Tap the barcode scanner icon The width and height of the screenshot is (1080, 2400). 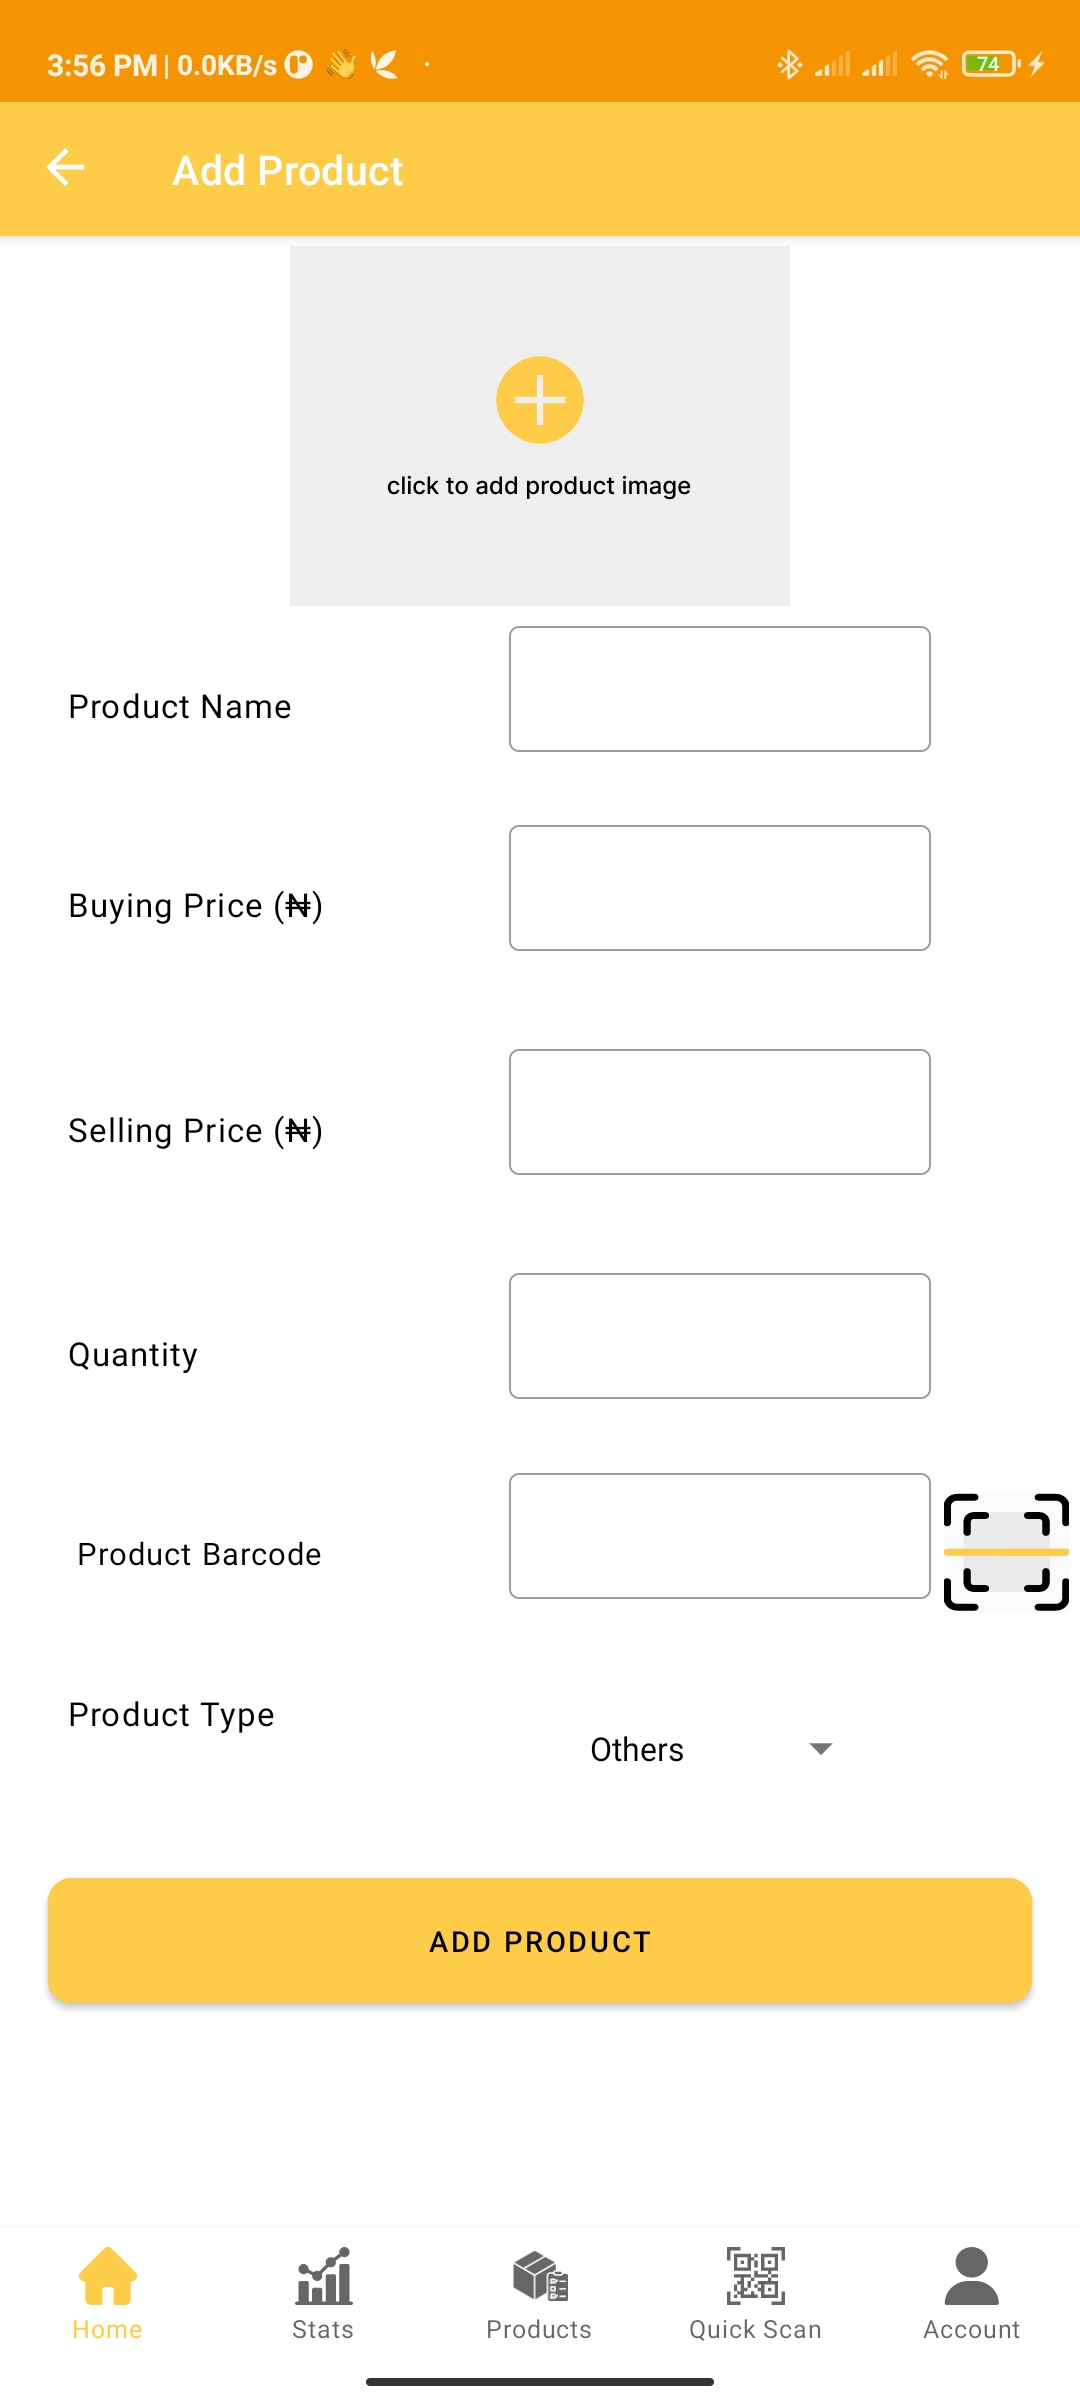(x=1006, y=1552)
